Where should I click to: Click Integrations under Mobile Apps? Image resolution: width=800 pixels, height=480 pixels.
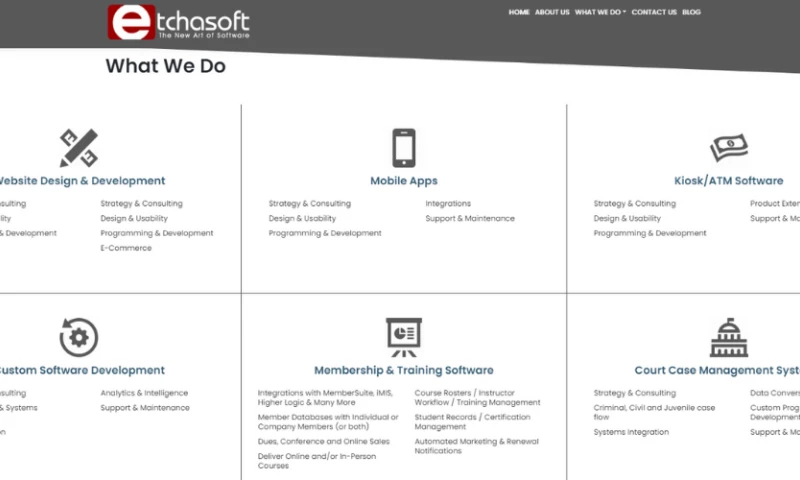(448, 204)
